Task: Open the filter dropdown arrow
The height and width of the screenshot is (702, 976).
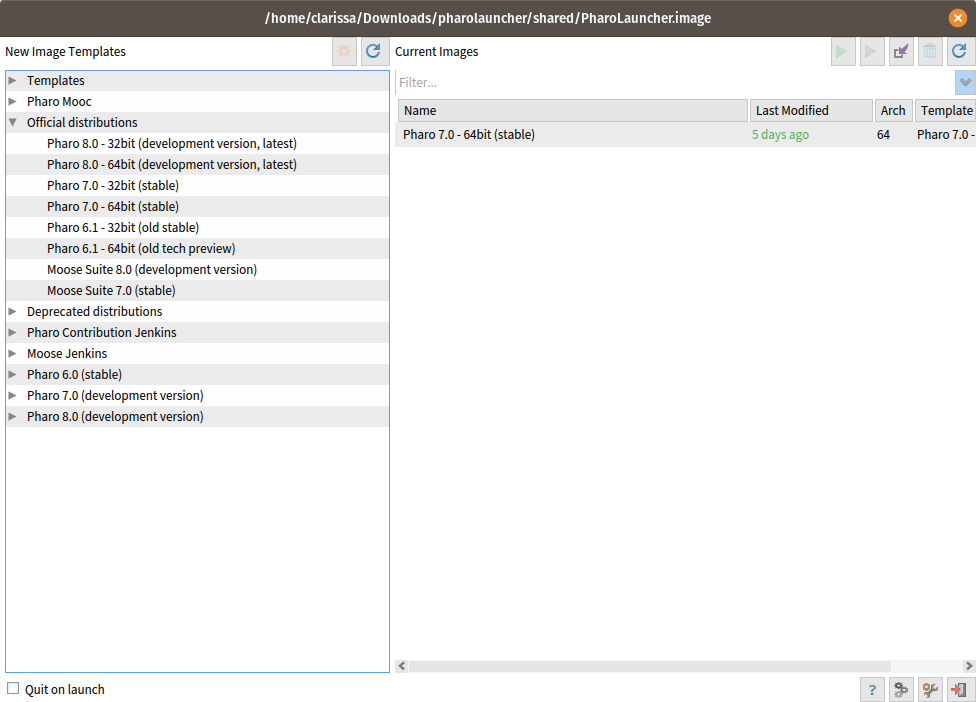Action: click(x=965, y=82)
